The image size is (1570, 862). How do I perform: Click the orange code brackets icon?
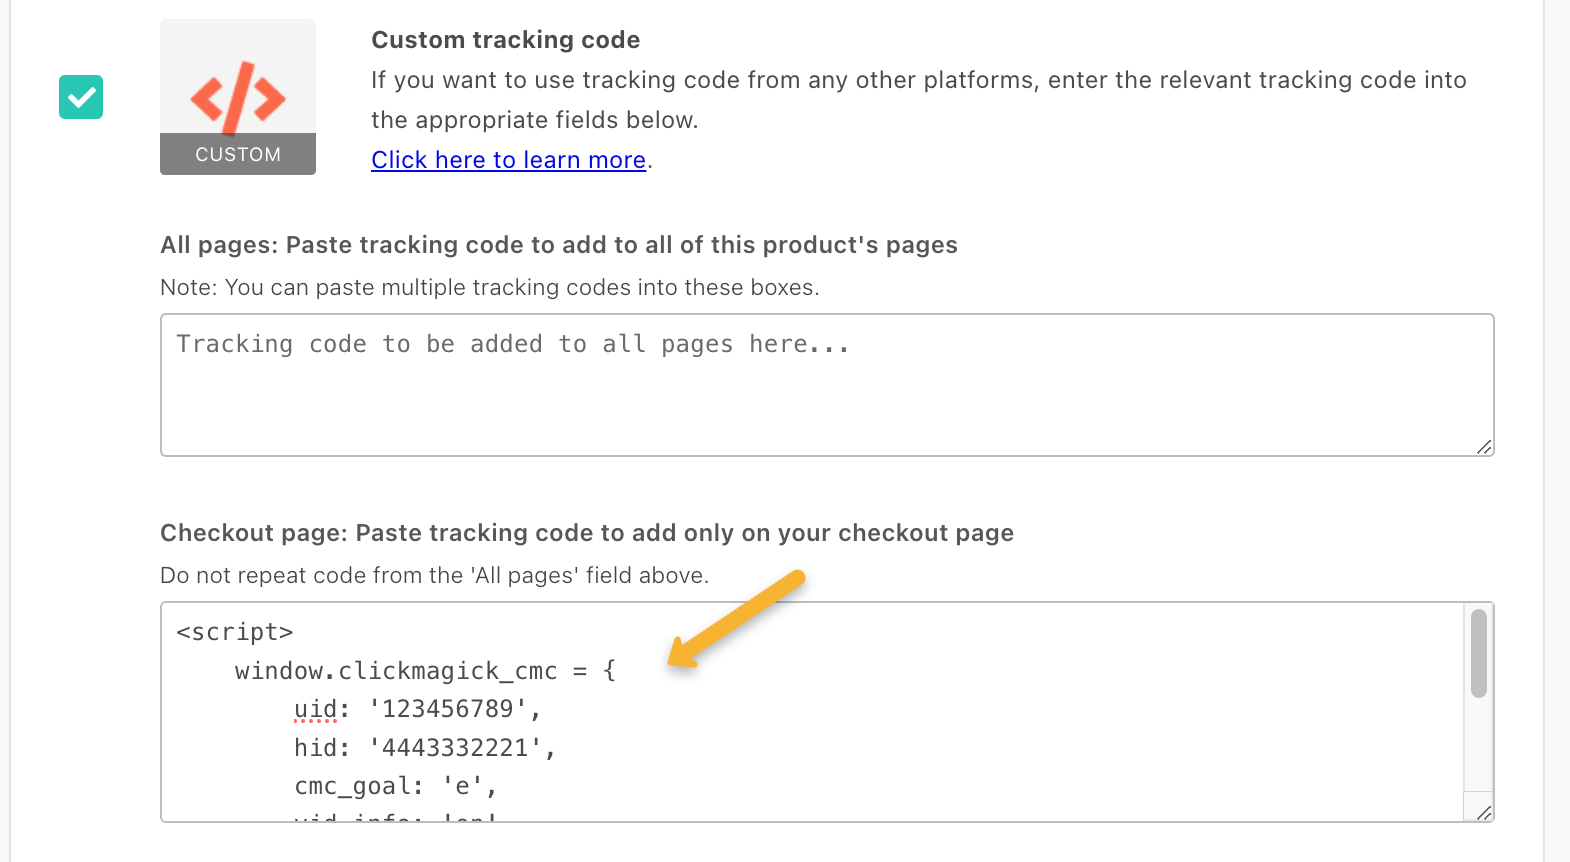point(238,96)
